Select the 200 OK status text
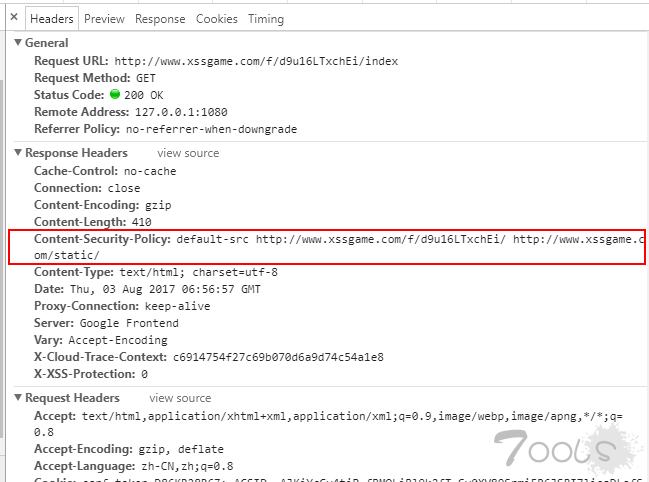 click(x=144, y=95)
